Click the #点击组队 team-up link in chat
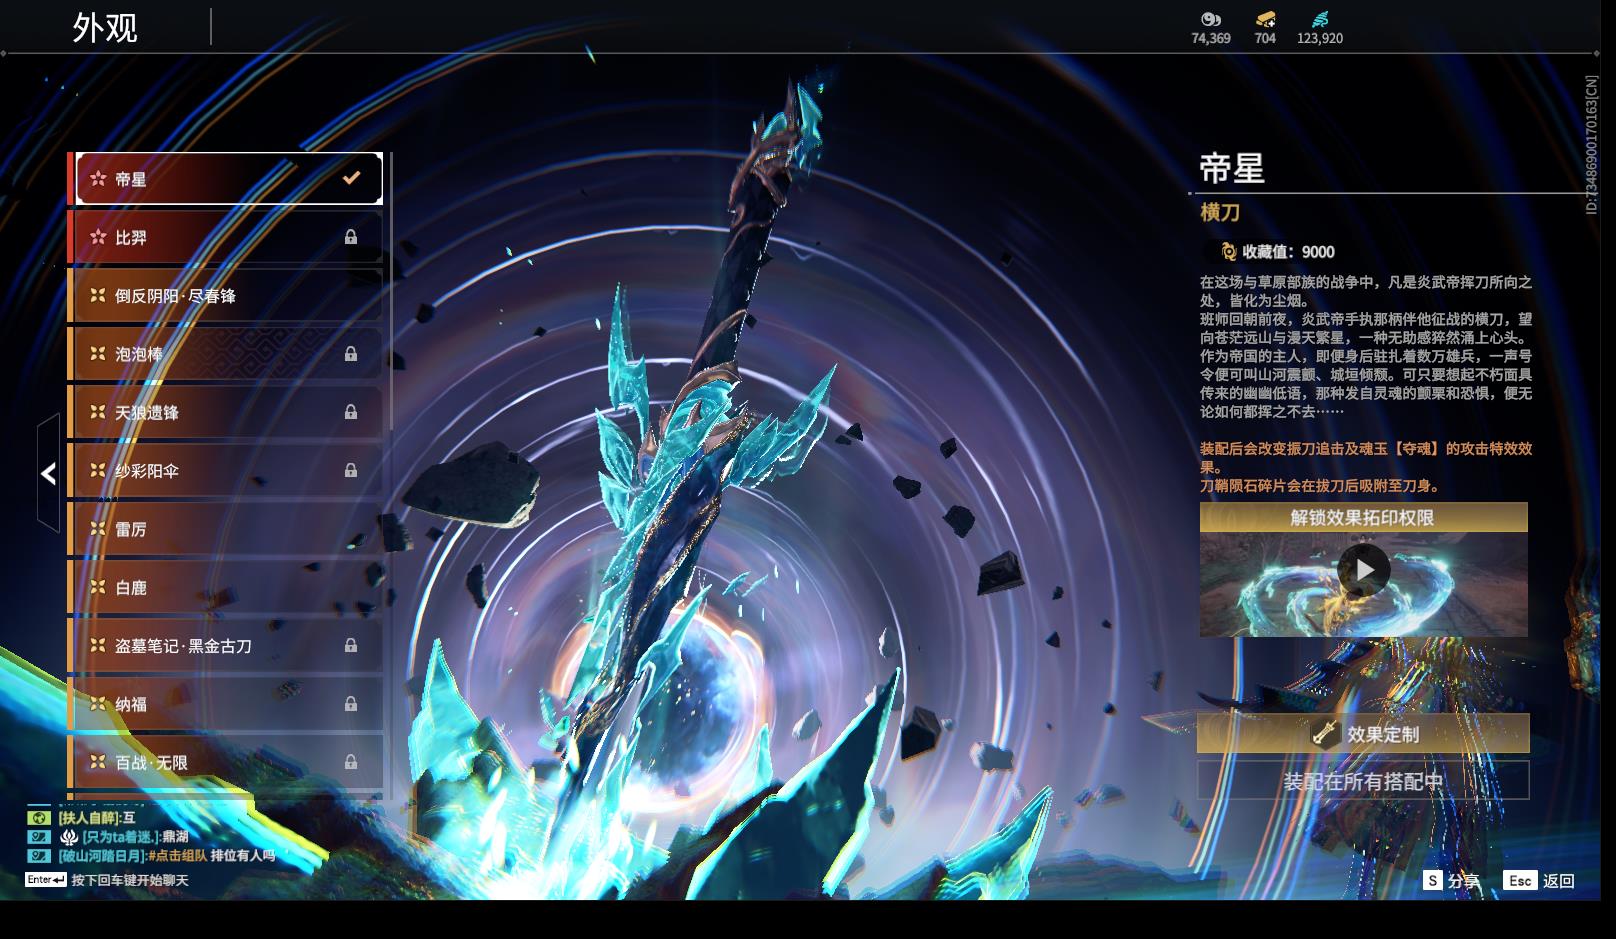The width and height of the screenshot is (1616, 939). pyautogui.click(x=177, y=855)
